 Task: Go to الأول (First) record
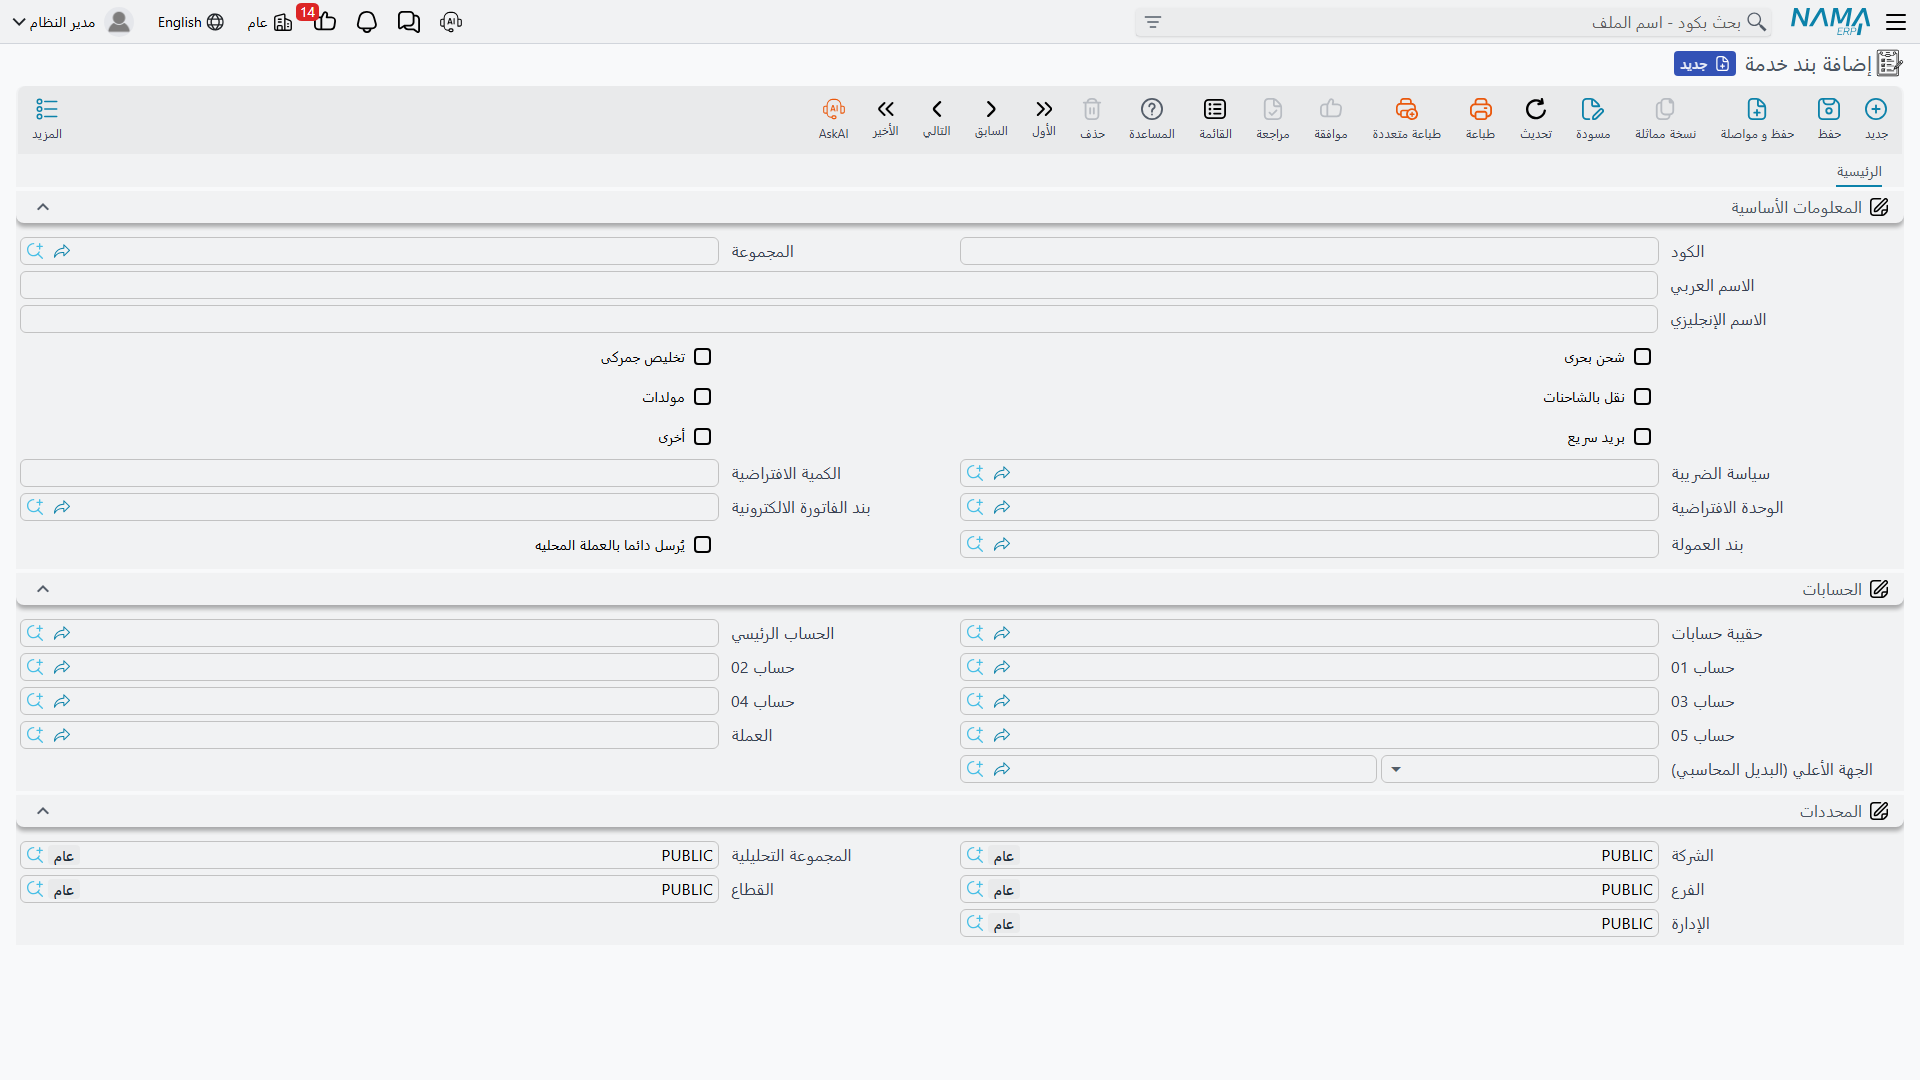(x=1044, y=109)
